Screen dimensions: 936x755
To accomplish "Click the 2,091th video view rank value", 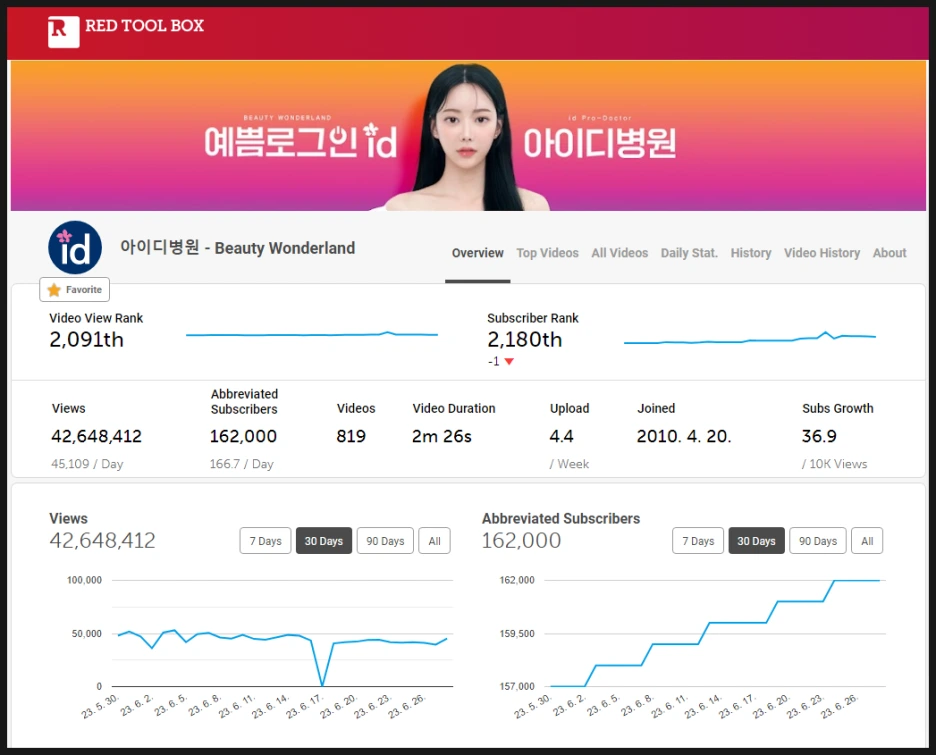I will point(87,340).
